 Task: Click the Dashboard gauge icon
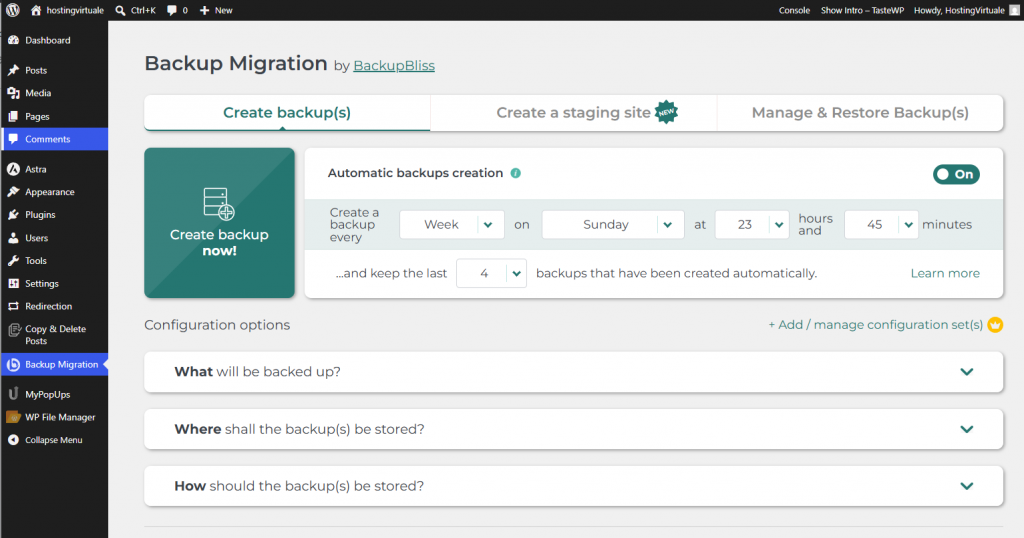14,40
